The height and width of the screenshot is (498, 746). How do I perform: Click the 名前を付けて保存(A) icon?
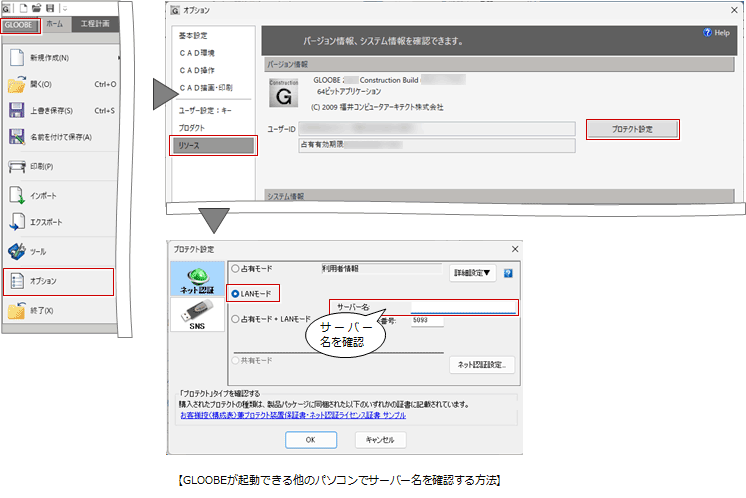(17, 137)
